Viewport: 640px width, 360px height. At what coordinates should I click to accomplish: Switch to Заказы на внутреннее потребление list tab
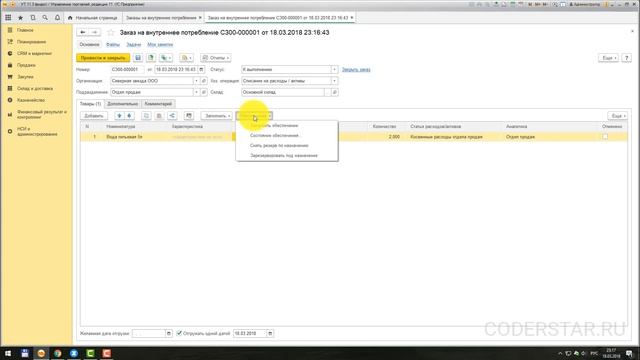161,18
